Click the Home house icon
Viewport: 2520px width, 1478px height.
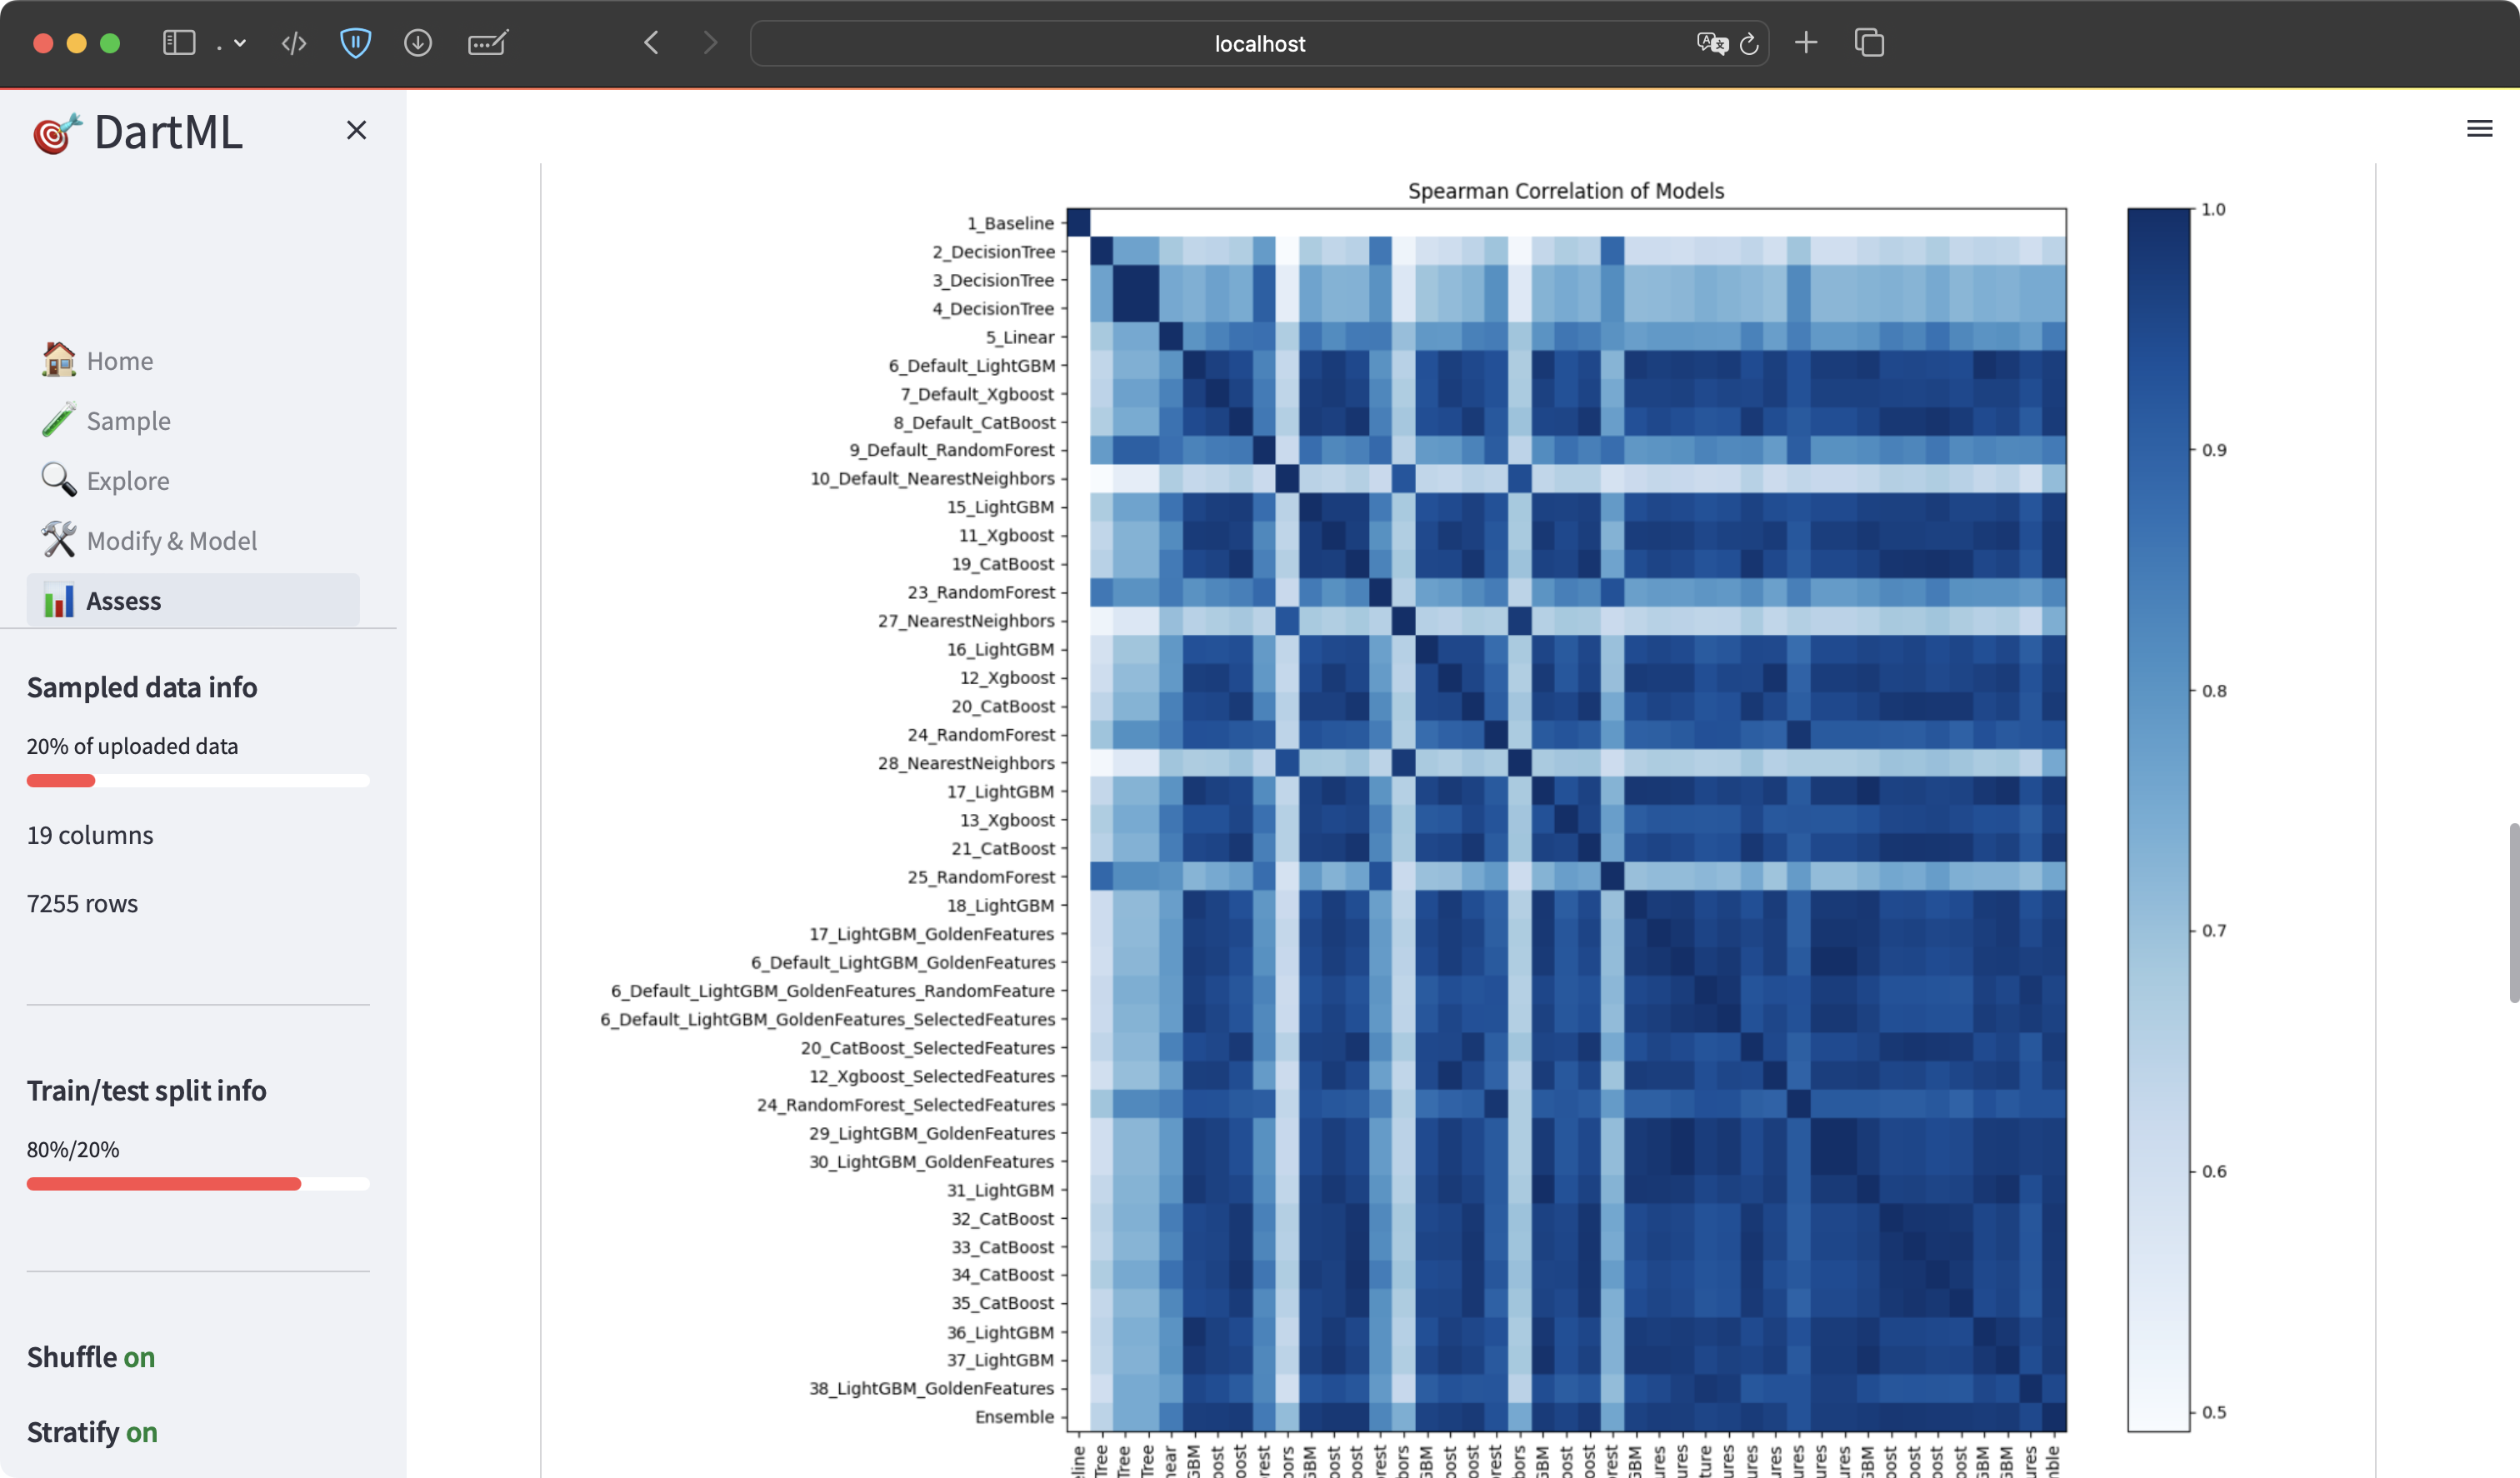58,359
